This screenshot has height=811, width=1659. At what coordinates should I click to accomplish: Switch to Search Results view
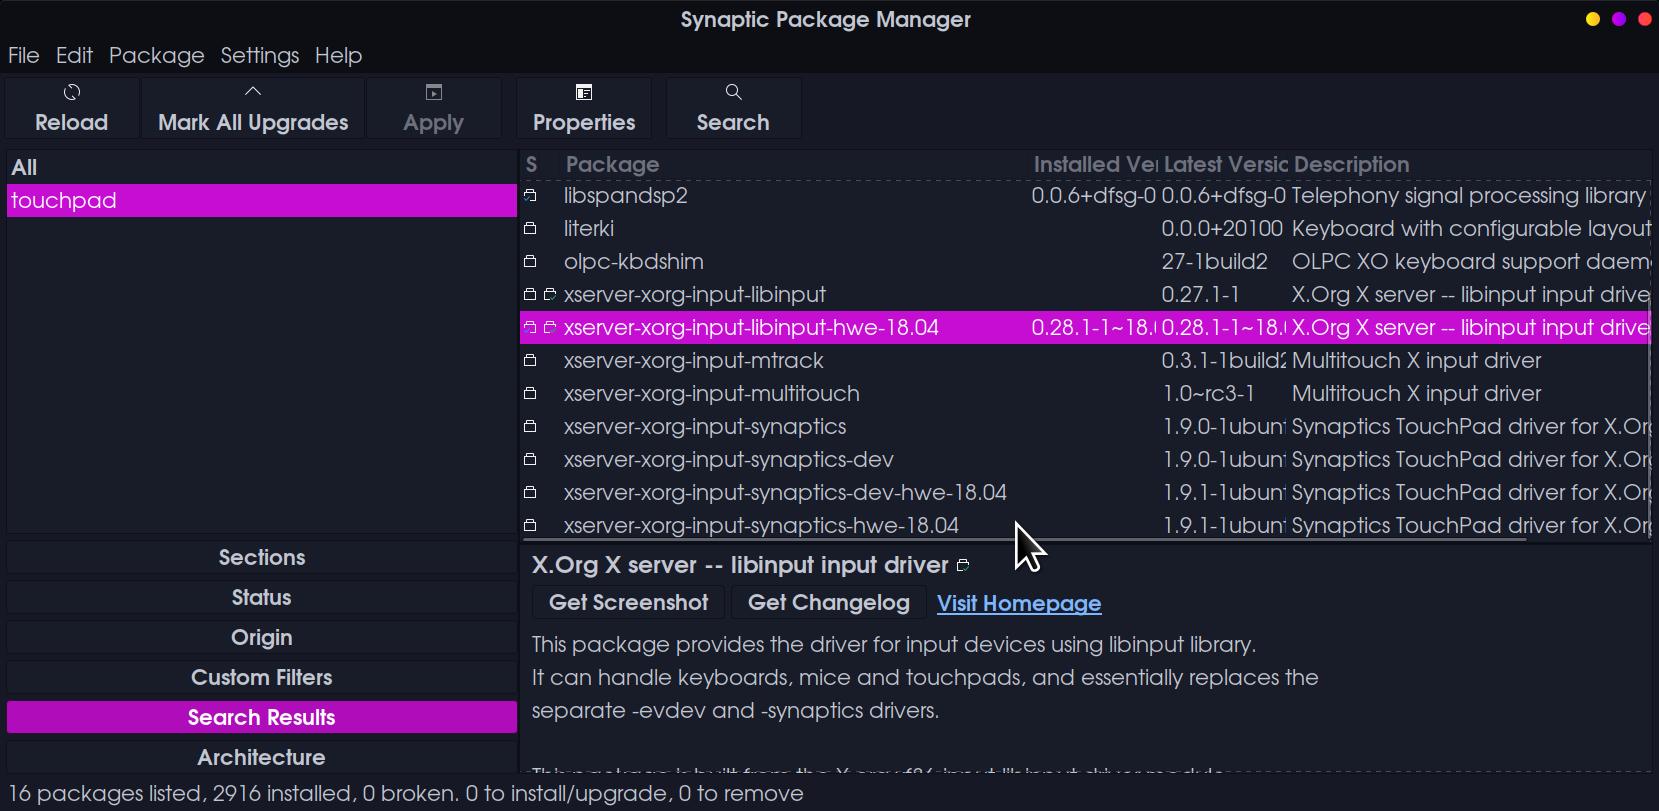[x=262, y=717]
